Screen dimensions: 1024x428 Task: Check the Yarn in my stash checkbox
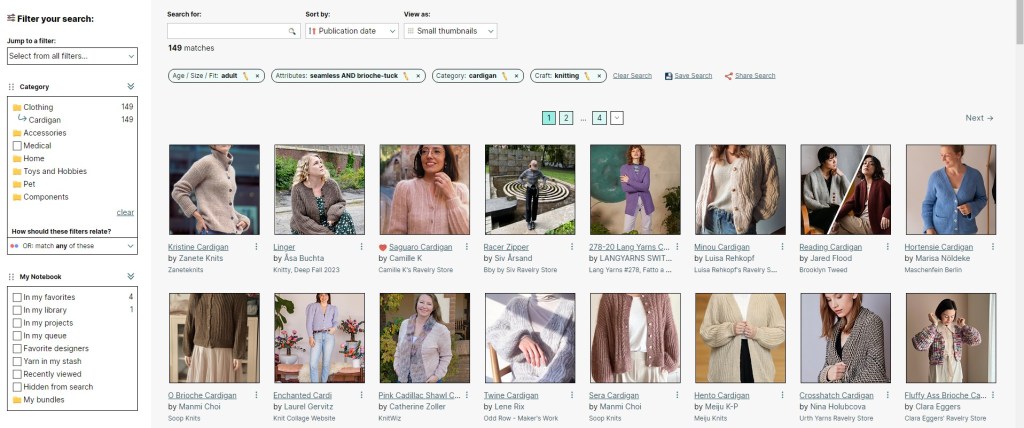click(x=17, y=361)
